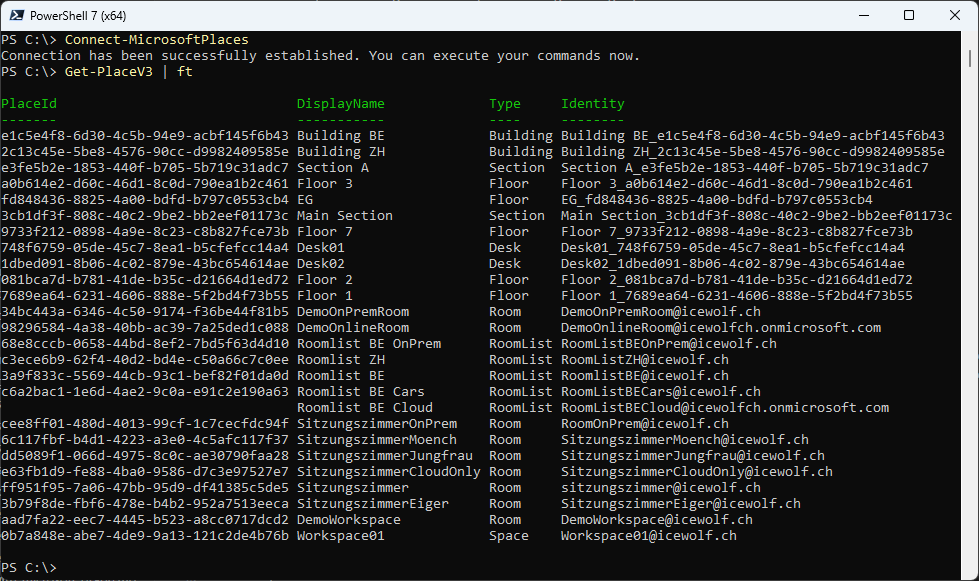Click the Building BE display name
979x581 pixels.
(340, 136)
